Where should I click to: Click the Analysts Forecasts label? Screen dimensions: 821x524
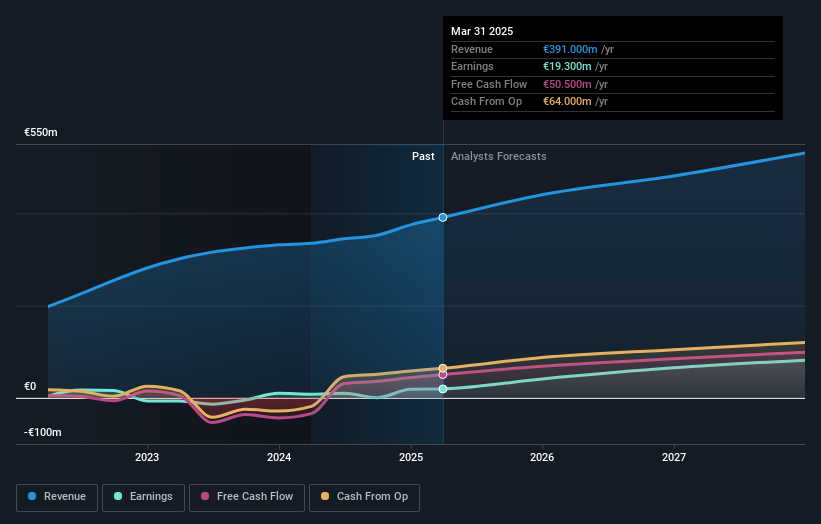click(498, 157)
